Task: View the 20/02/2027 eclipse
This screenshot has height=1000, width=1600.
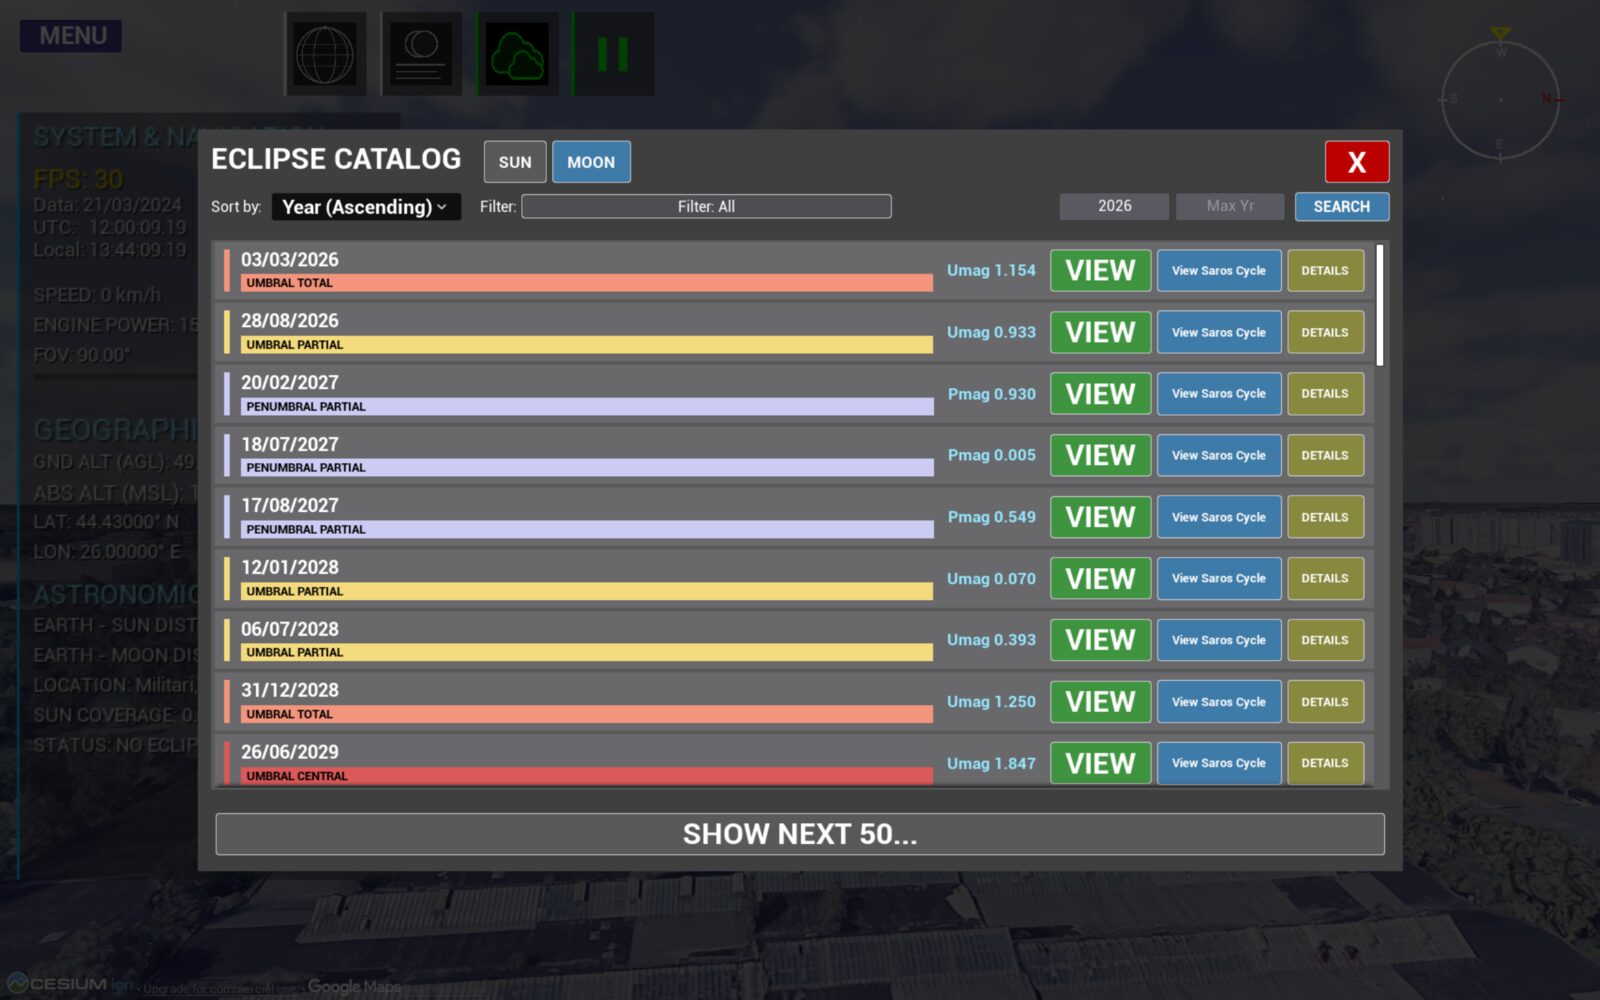Action: point(1100,394)
